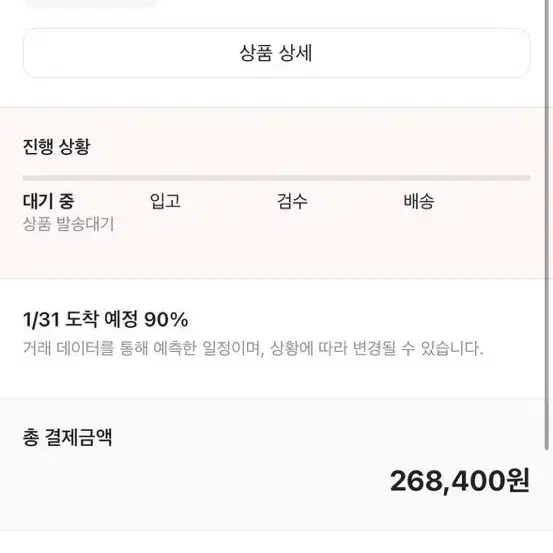Select the 대기 중 status step
Screen dimensions: 553x553
[x=49, y=201]
